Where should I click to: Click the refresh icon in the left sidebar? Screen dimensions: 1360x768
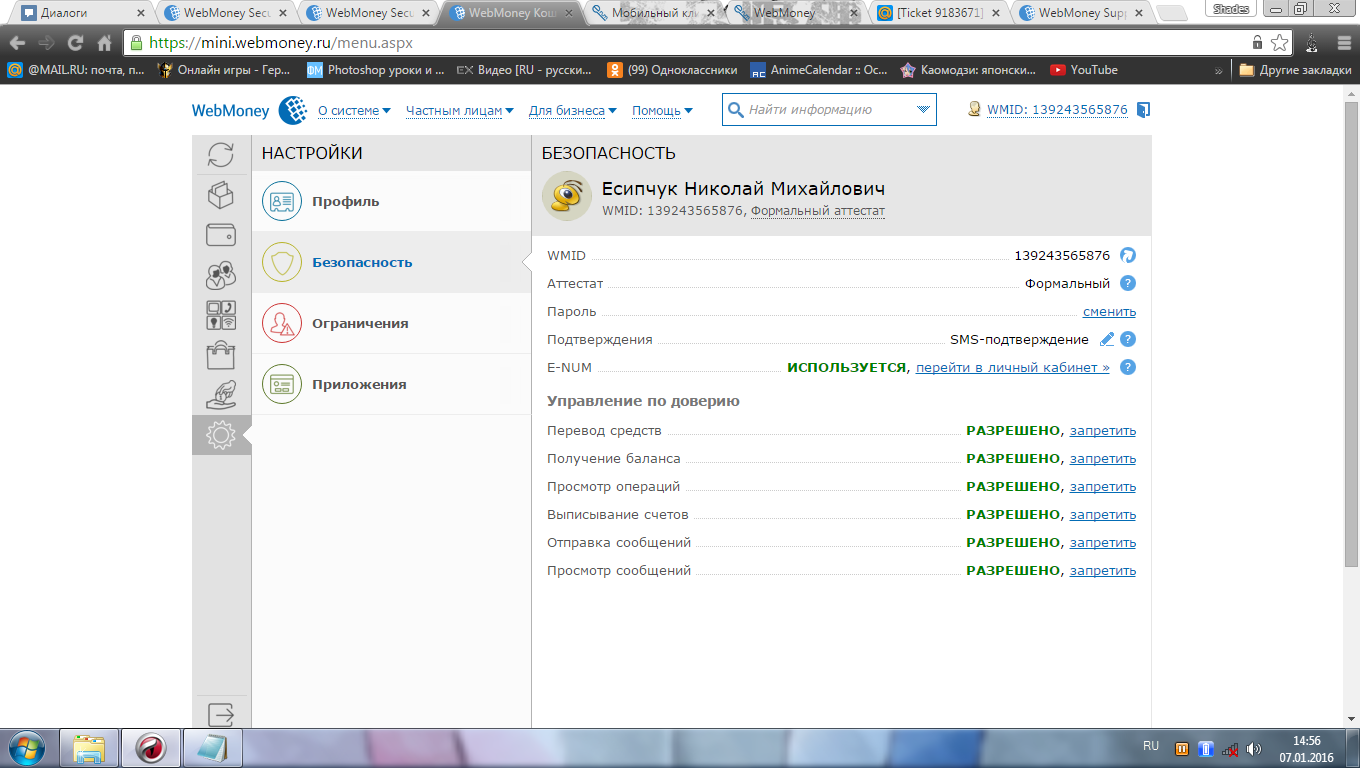coord(221,155)
